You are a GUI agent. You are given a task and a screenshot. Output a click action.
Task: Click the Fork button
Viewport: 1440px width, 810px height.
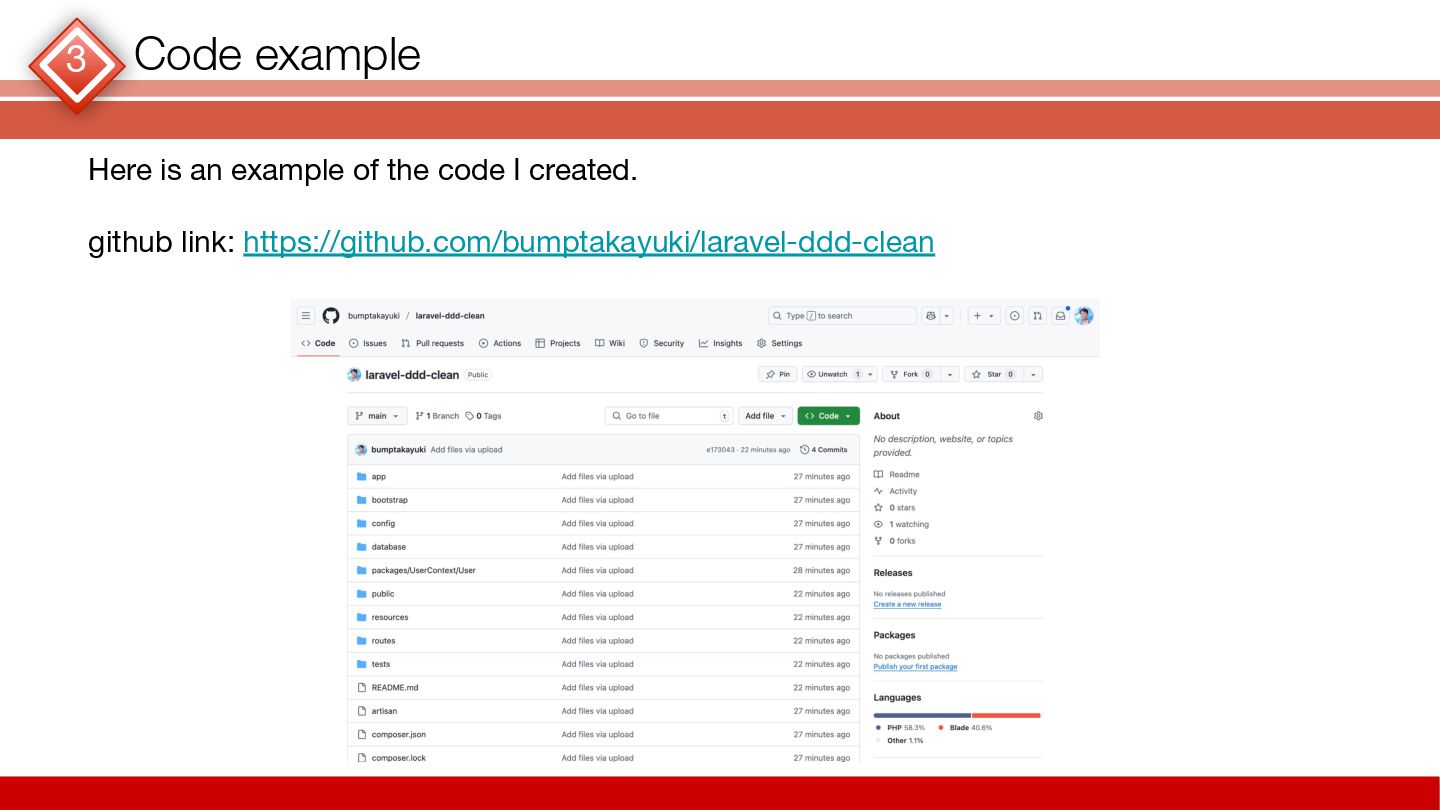(x=910, y=374)
